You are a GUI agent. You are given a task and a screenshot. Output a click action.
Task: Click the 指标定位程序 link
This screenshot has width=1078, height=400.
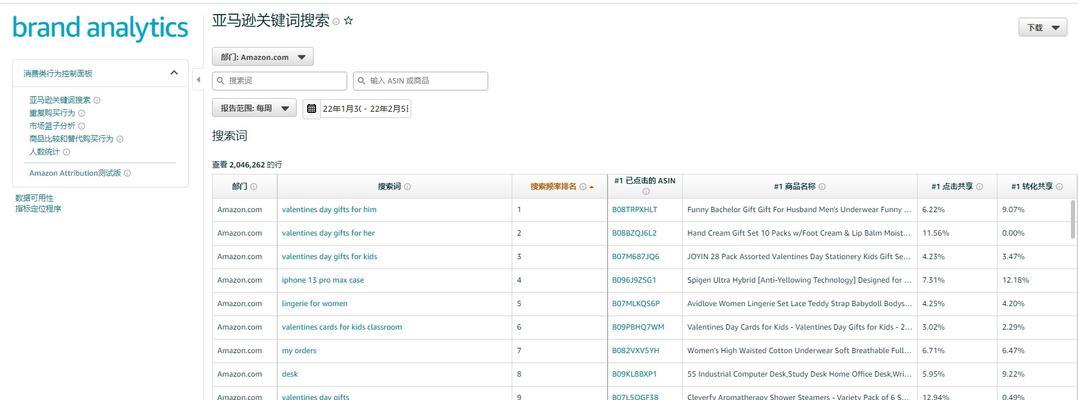point(38,209)
